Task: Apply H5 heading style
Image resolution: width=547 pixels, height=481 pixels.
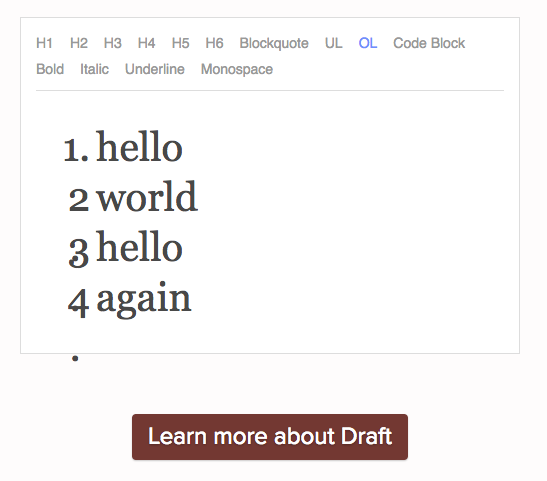Action: [x=180, y=43]
